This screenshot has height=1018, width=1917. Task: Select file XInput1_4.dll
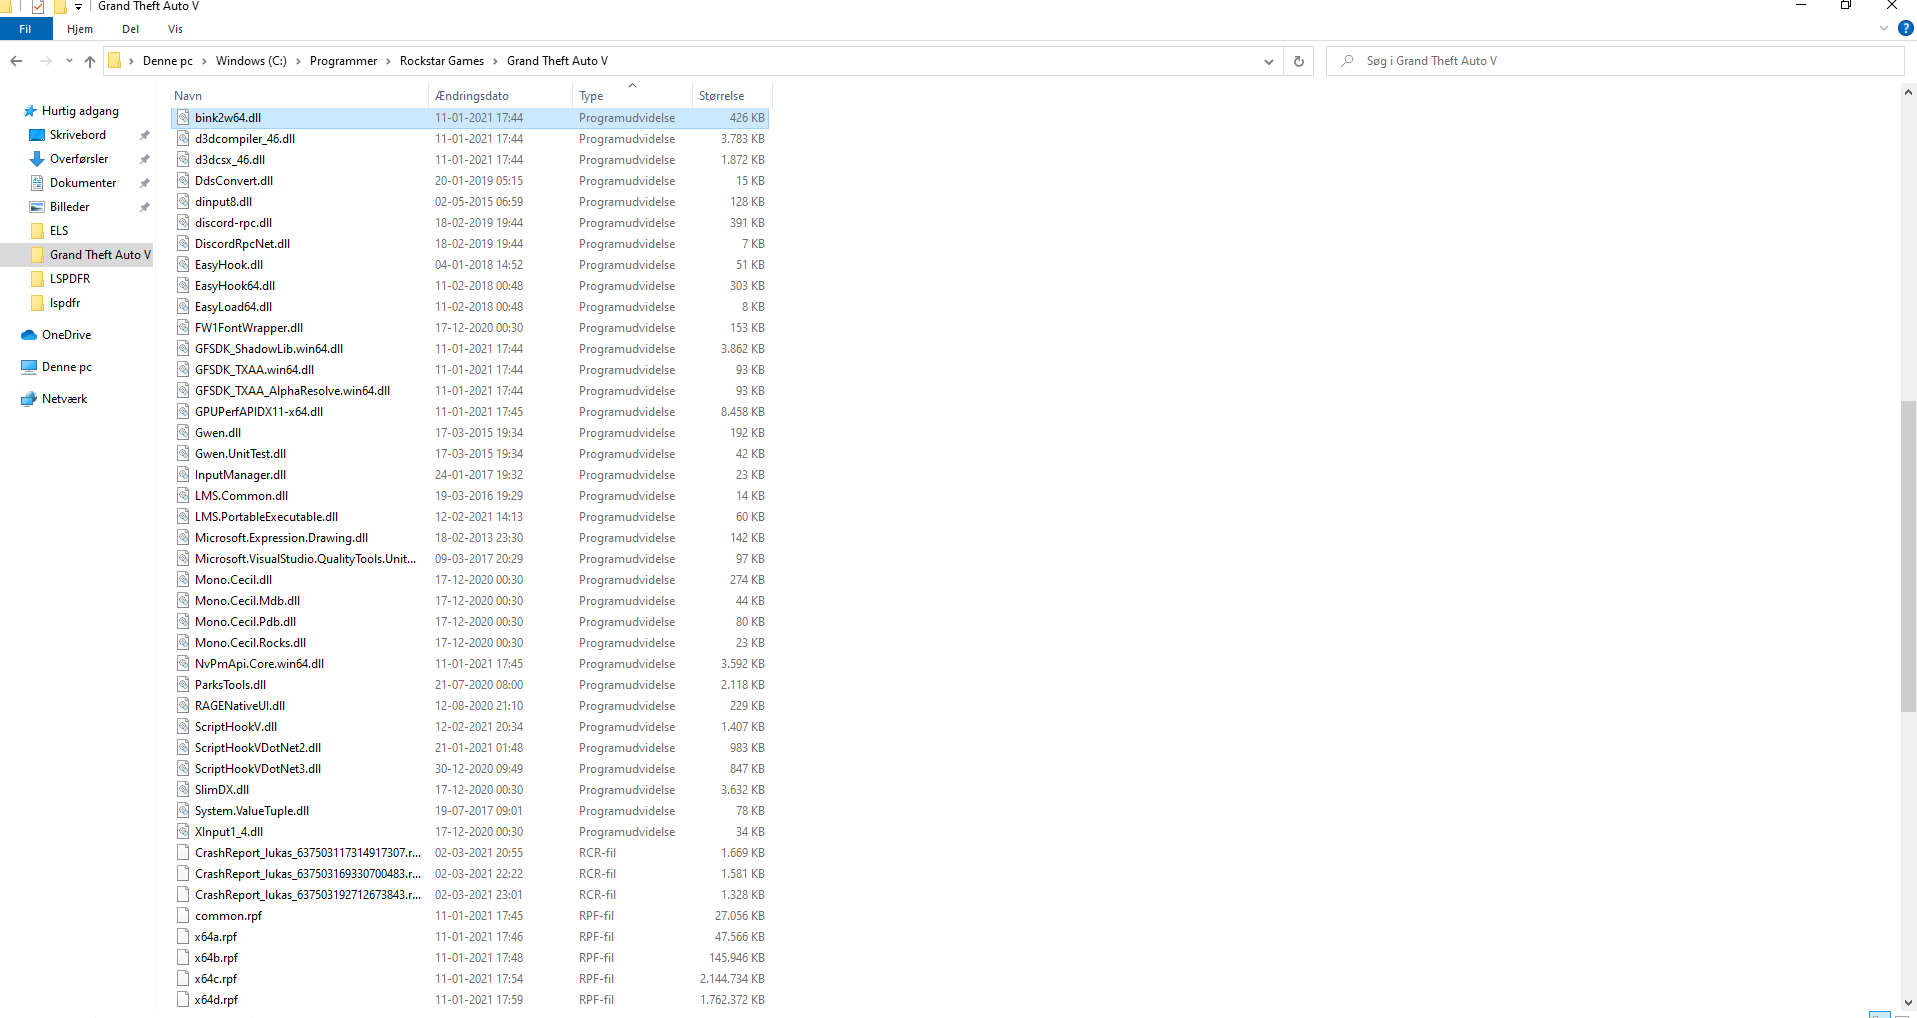(470, 832)
